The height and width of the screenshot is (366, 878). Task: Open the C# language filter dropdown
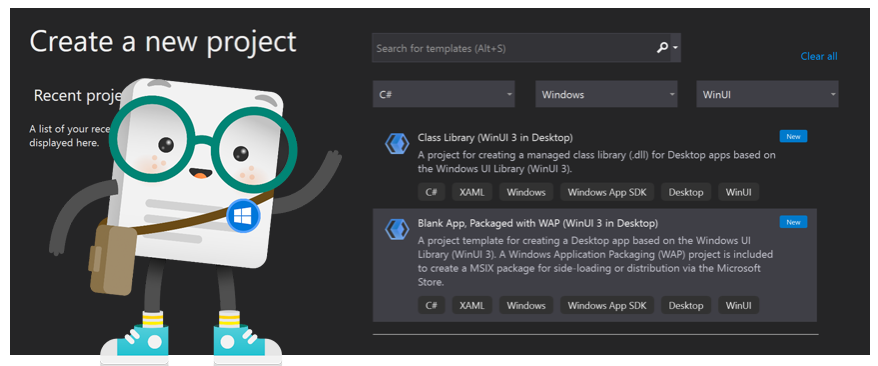pos(444,94)
